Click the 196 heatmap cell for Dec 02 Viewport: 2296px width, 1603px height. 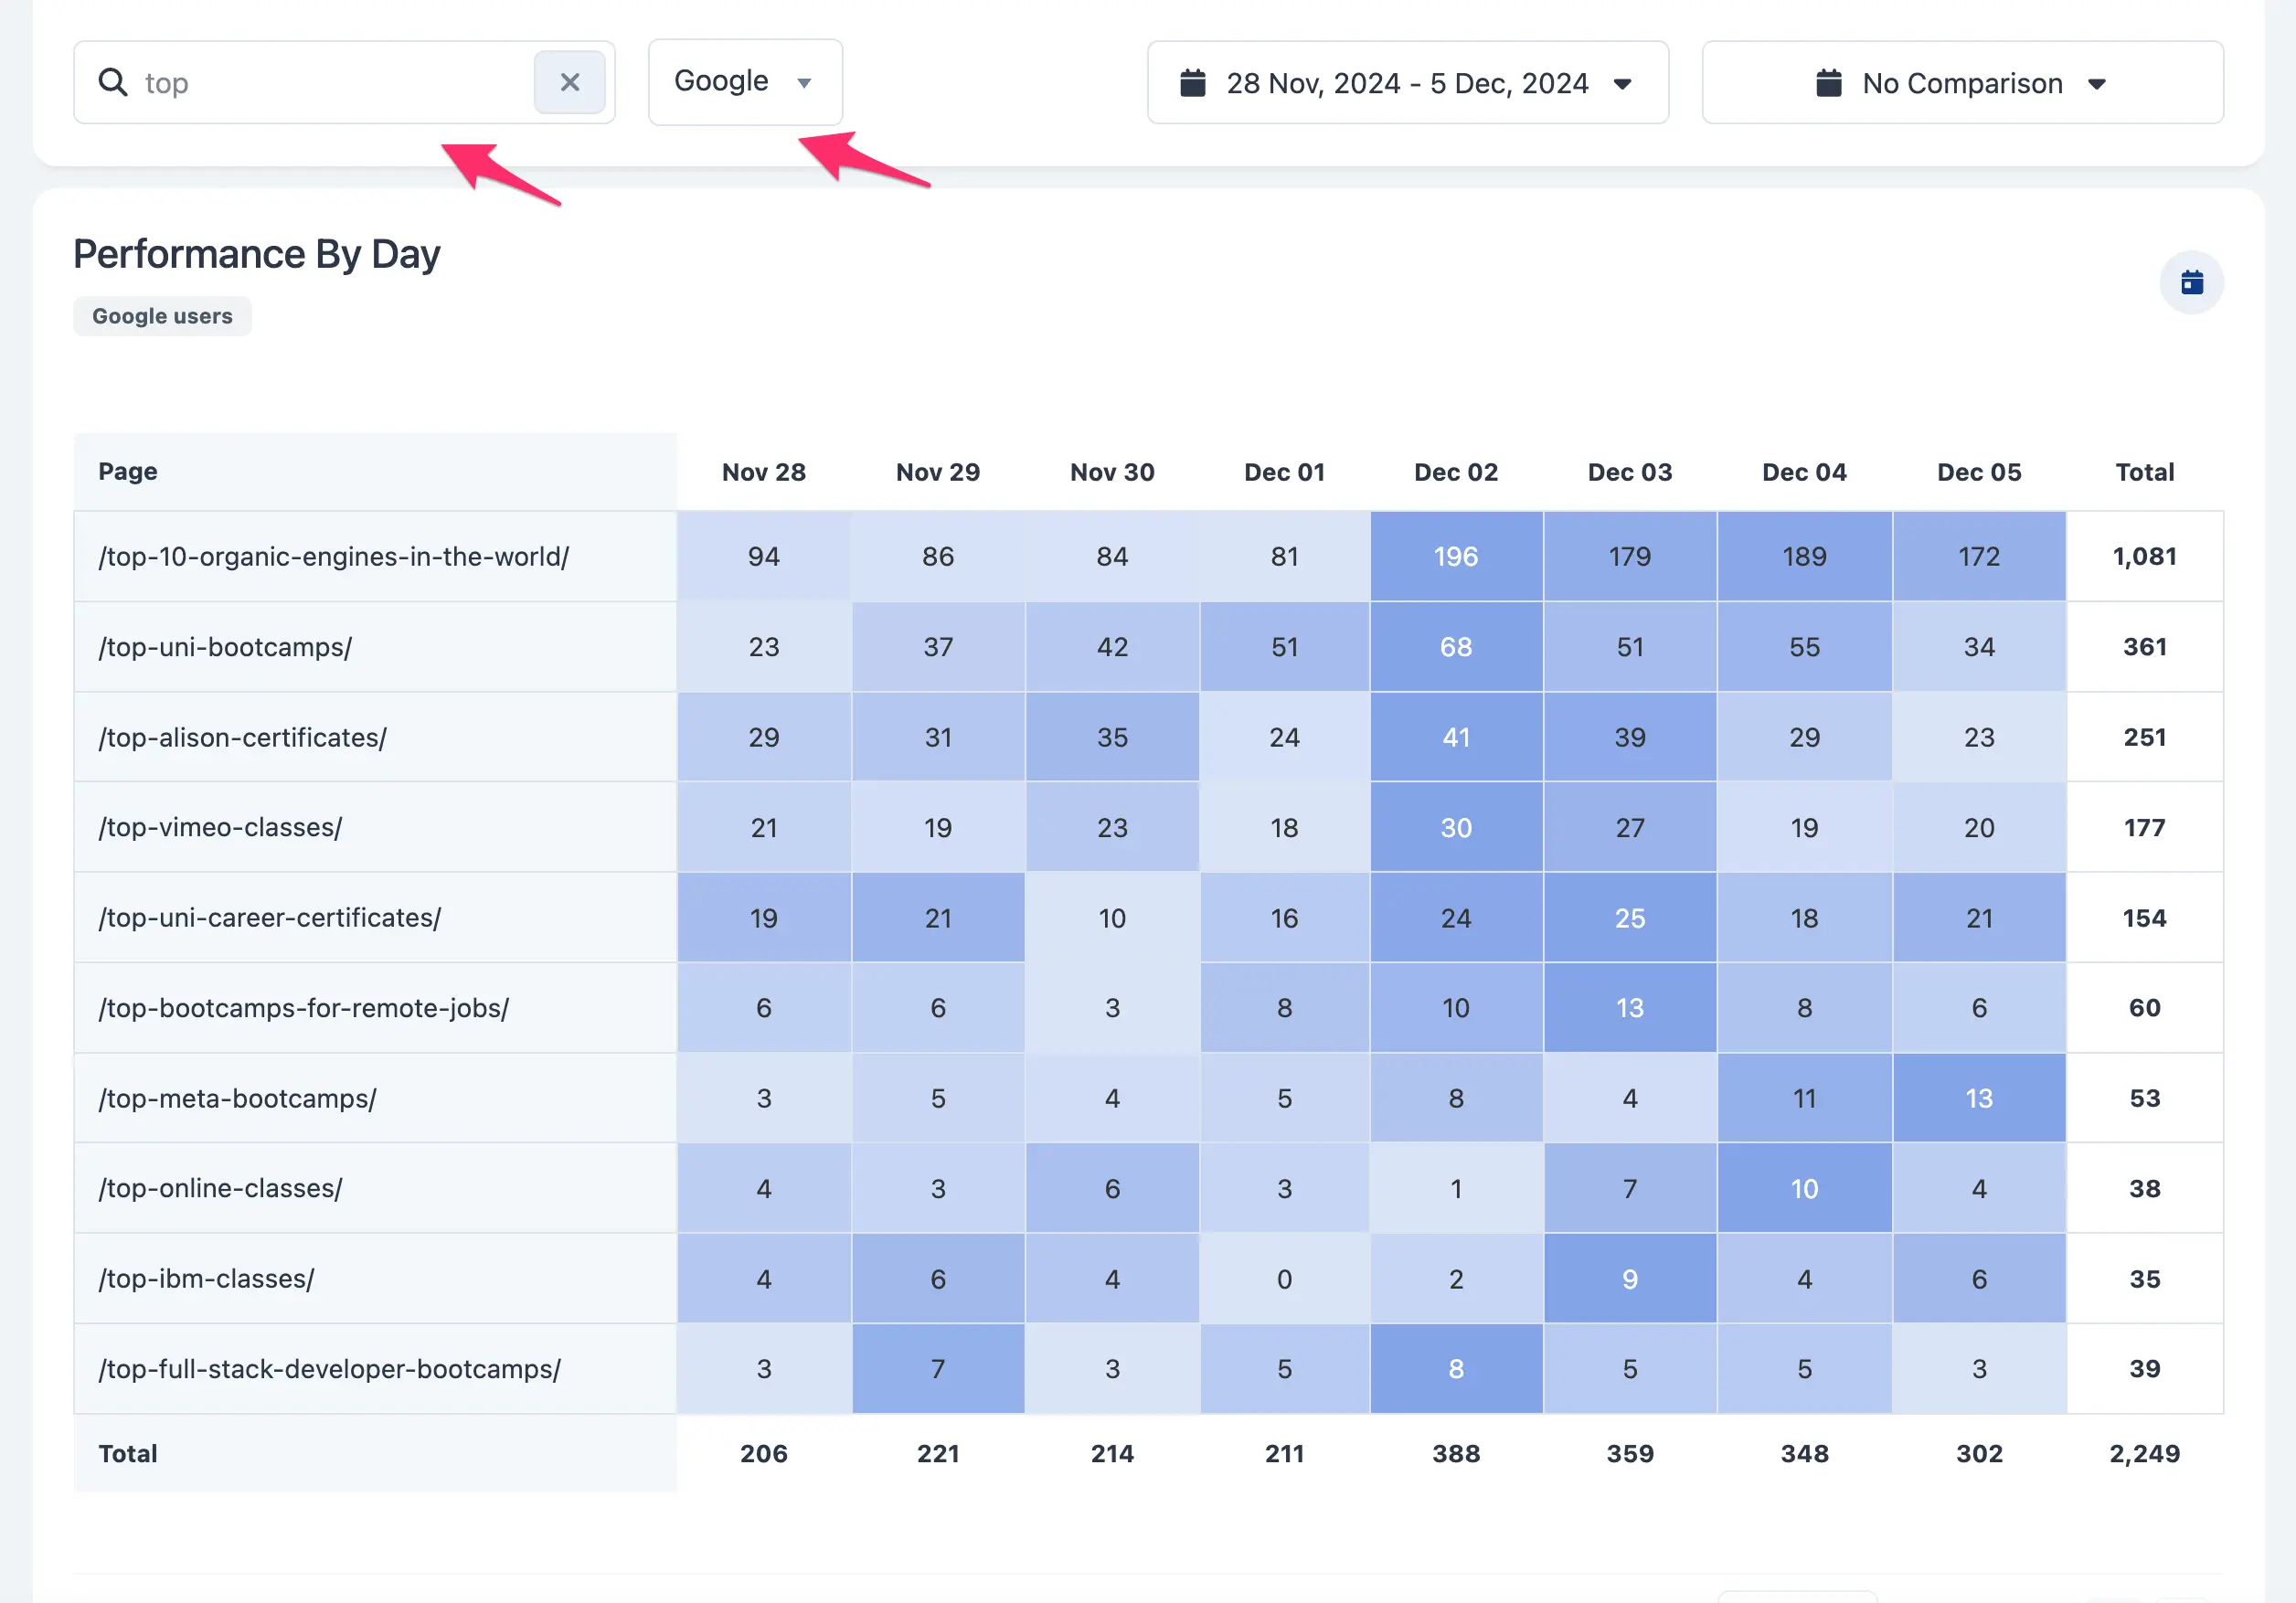pos(1455,557)
